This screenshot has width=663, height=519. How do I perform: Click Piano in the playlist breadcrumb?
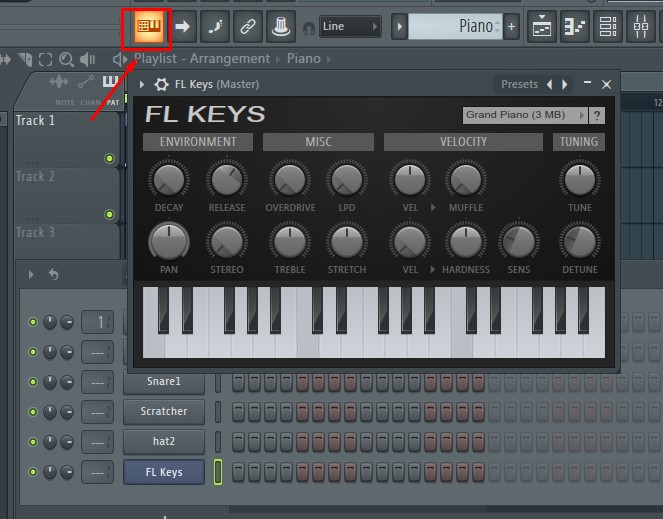pyautogui.click(x=304, y=59)
